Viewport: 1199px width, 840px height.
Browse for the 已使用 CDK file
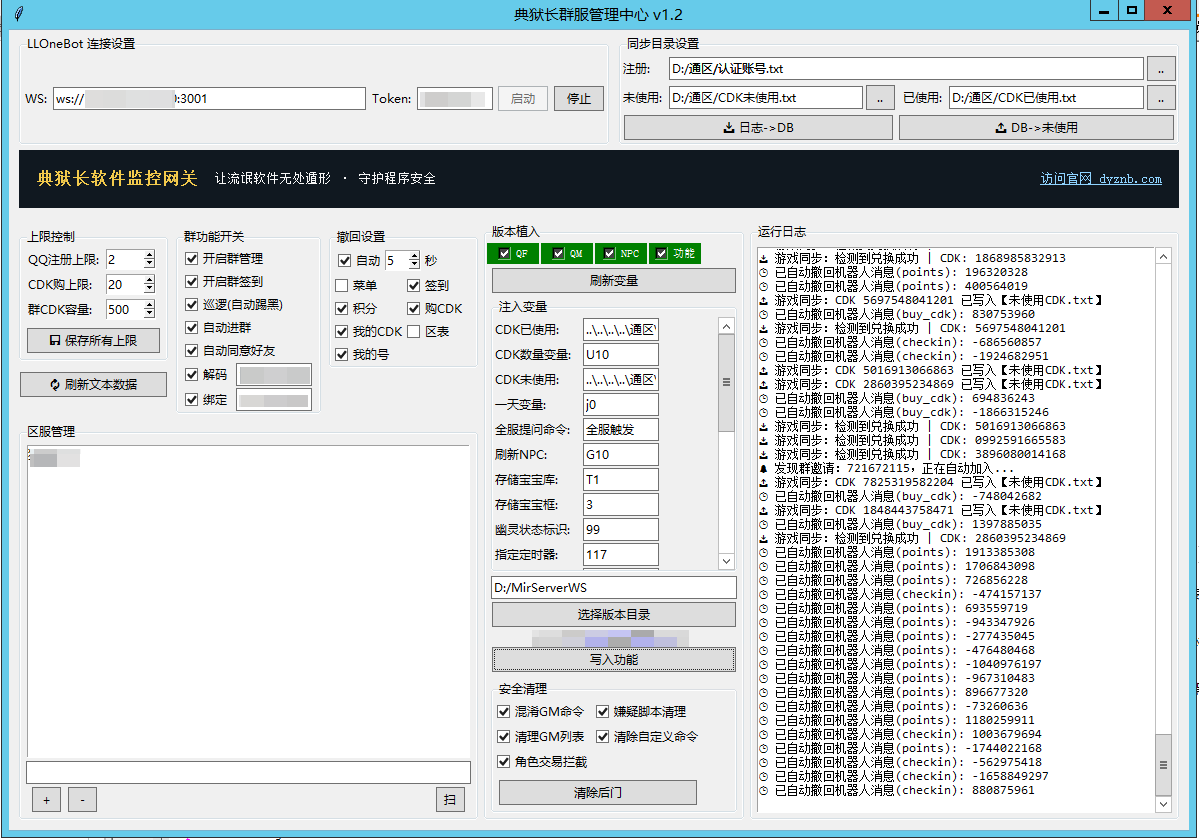pos(1161,98)
